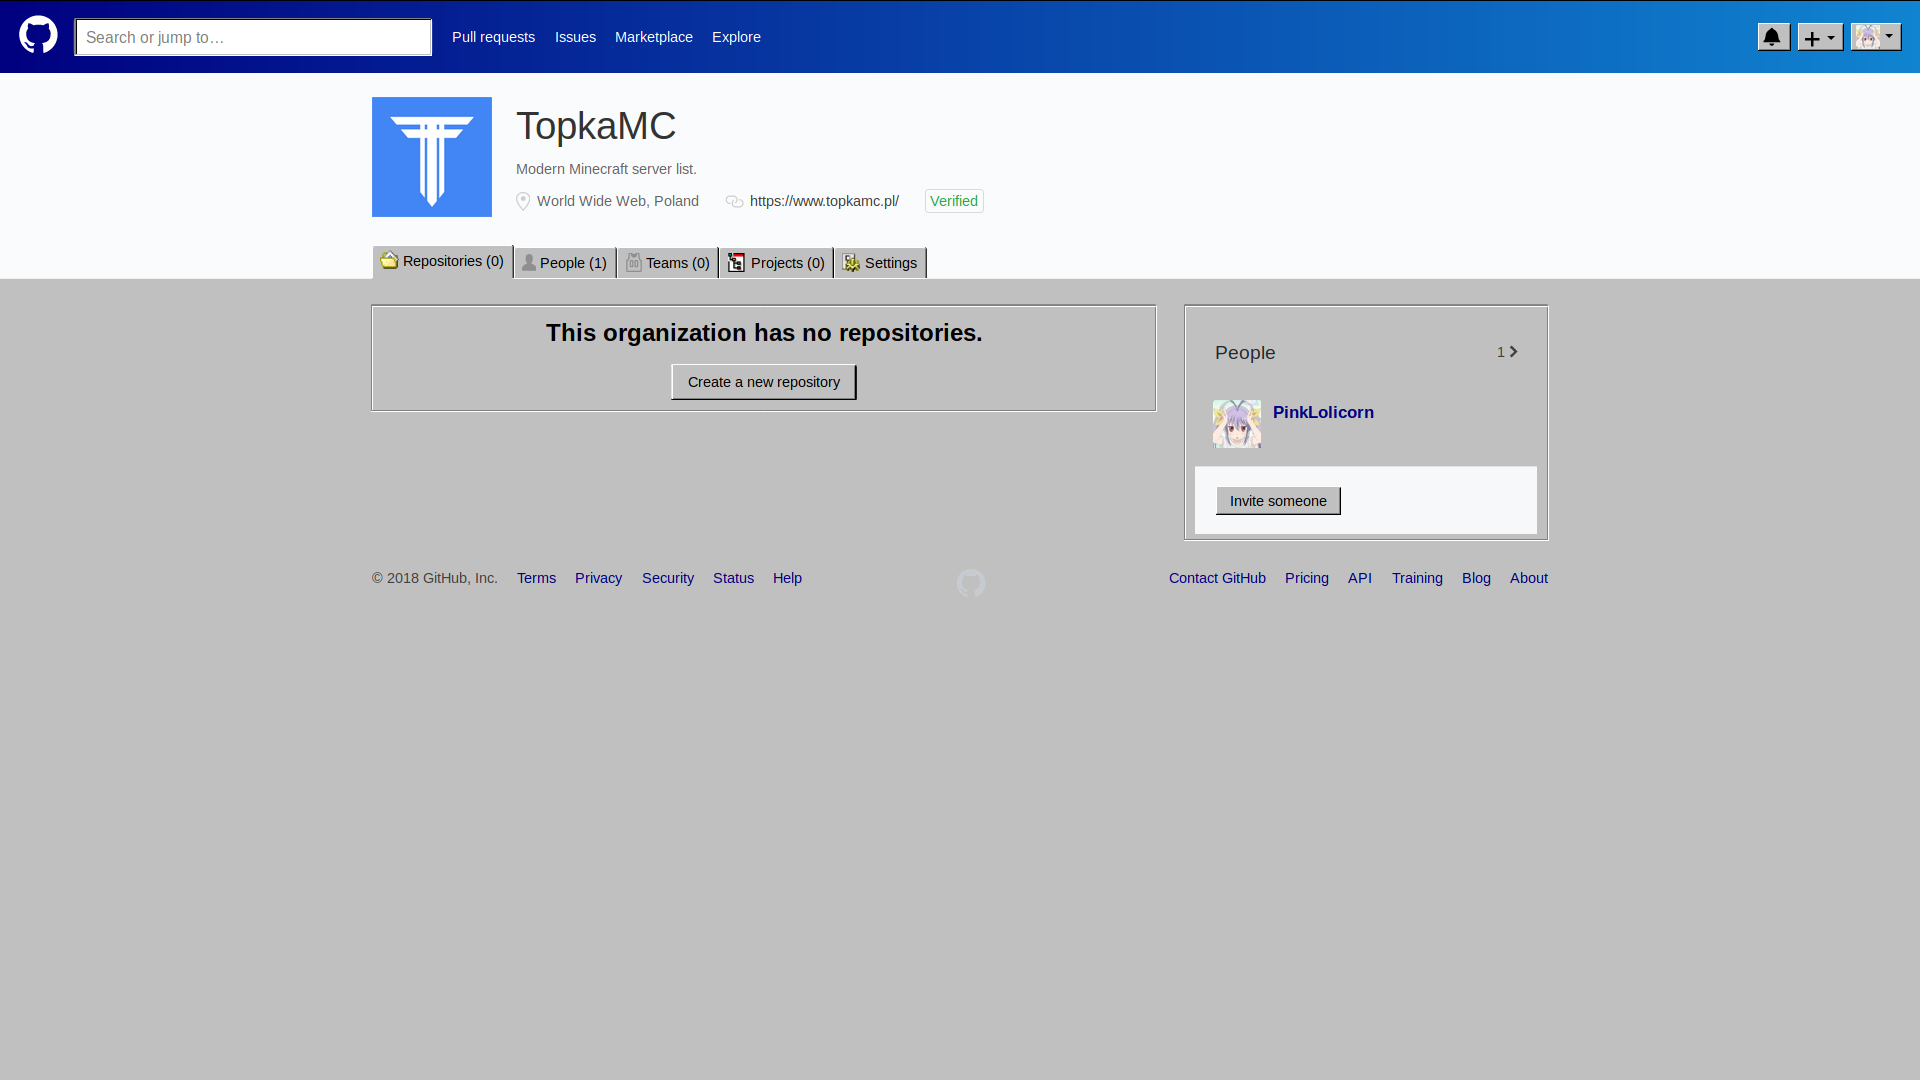The width and height of the screenshot is (1920, 1080).
Task: Expand People list via chevron arrow
Action: coord(1513,352)
